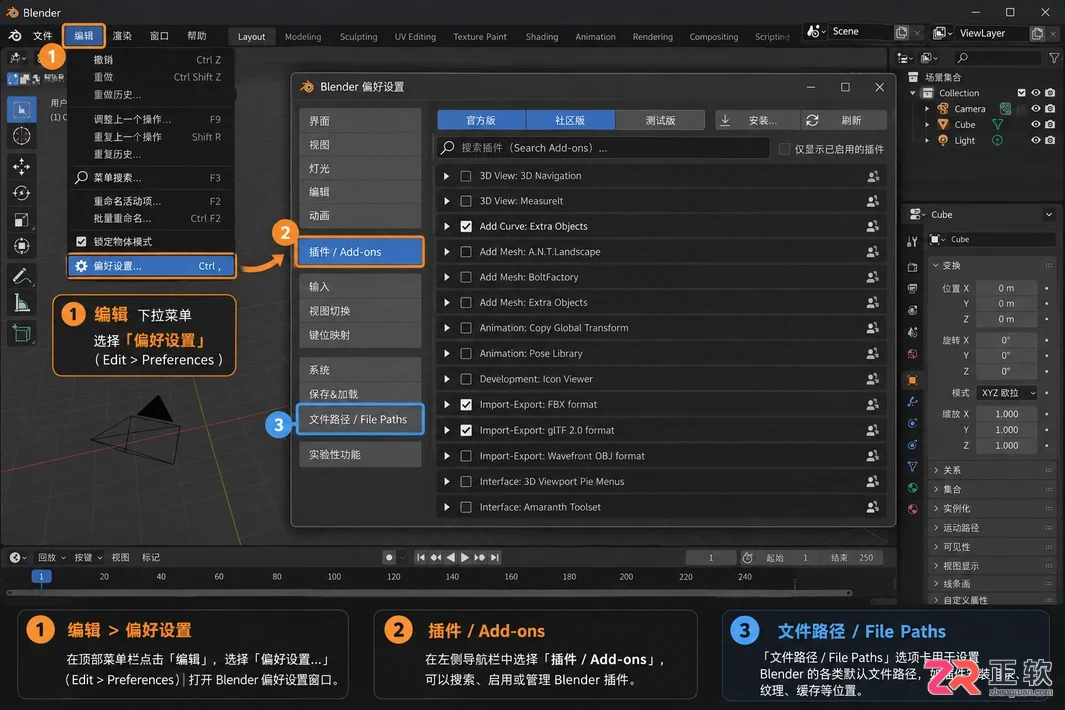Enable Add Mesh: BoltFactory add-on
This screenshot has height=710, width=1065.
(466, 277)
